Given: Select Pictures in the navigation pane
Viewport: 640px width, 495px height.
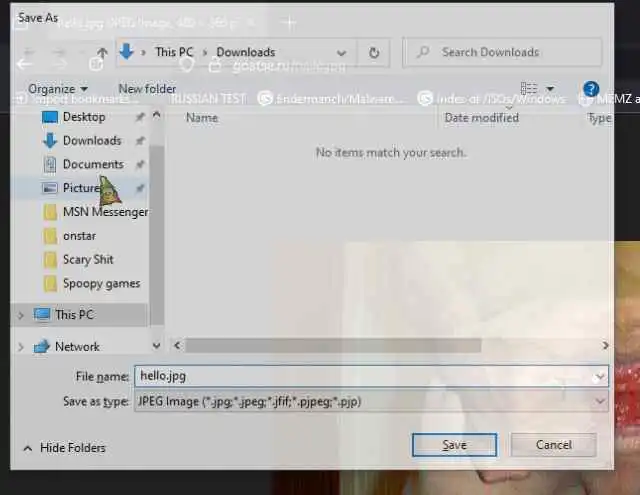Looking at the screenshot, I should pyautogui.click(x=81, y=188).
